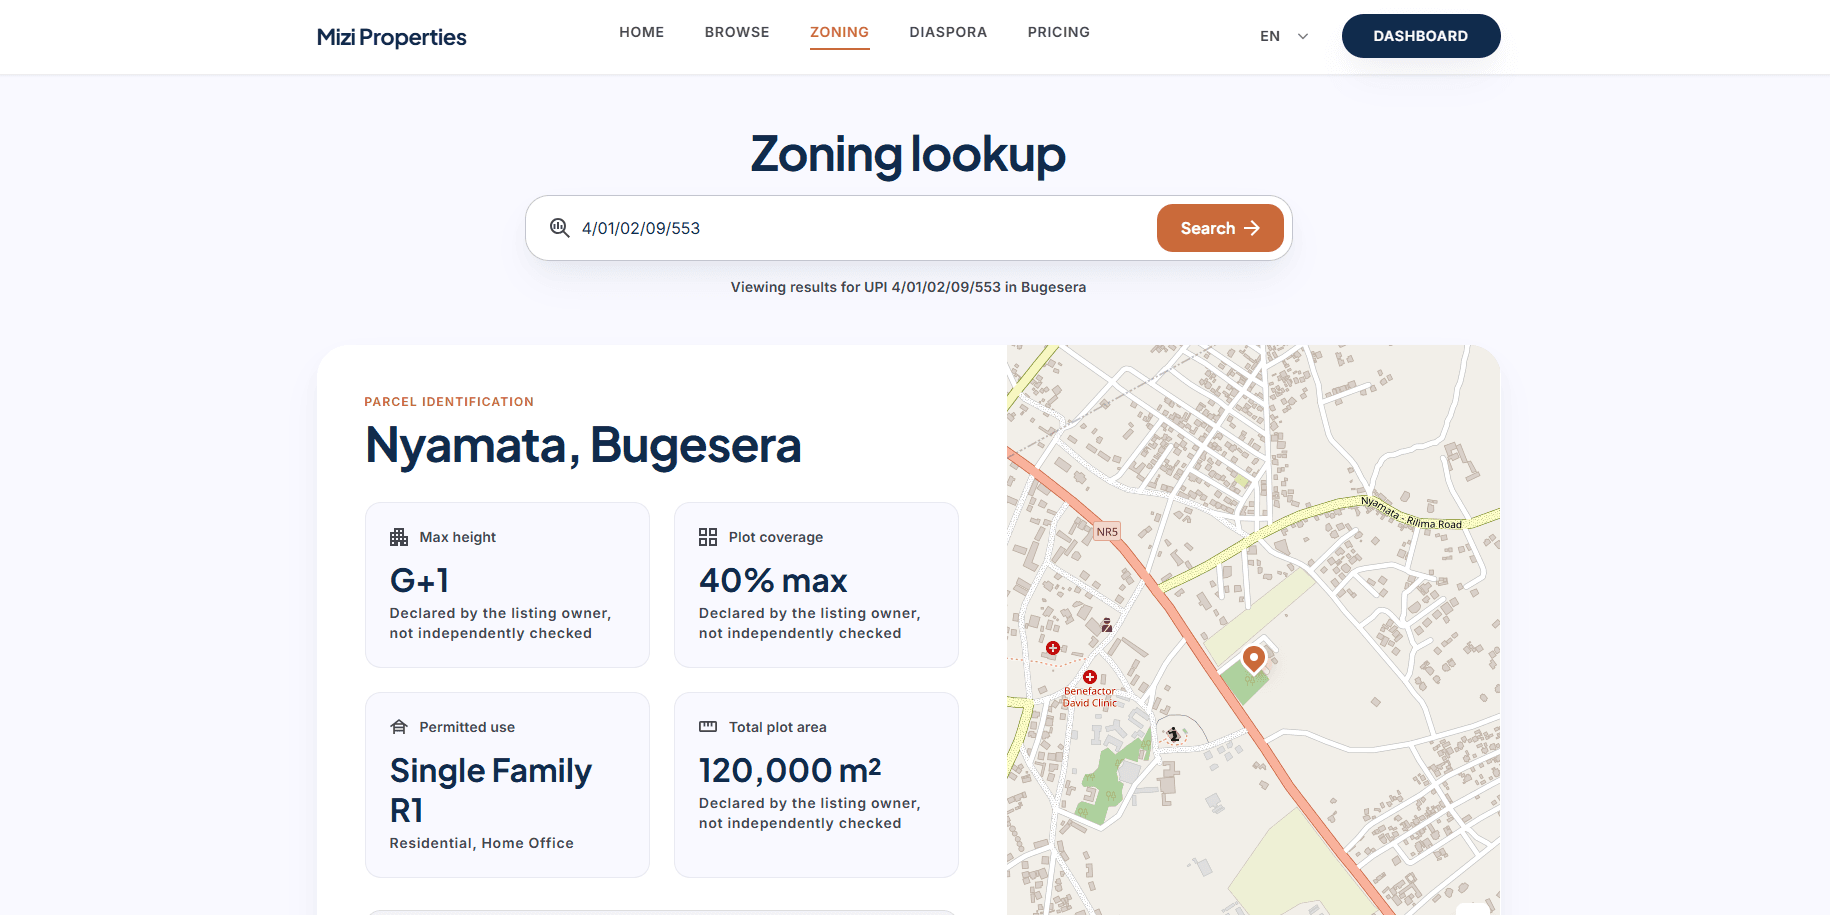This screenshot has height=915, width=1830.
Task: Select the Zoning tab
Action: point(840,32)
